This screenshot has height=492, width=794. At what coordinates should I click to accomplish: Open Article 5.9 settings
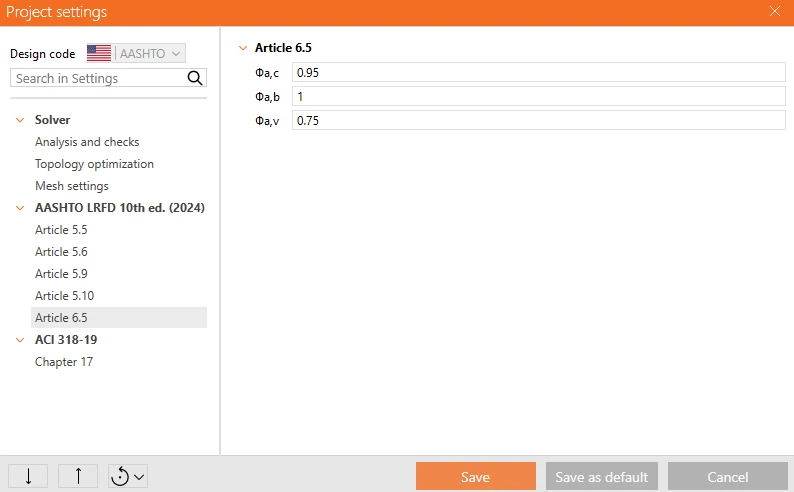61,274
